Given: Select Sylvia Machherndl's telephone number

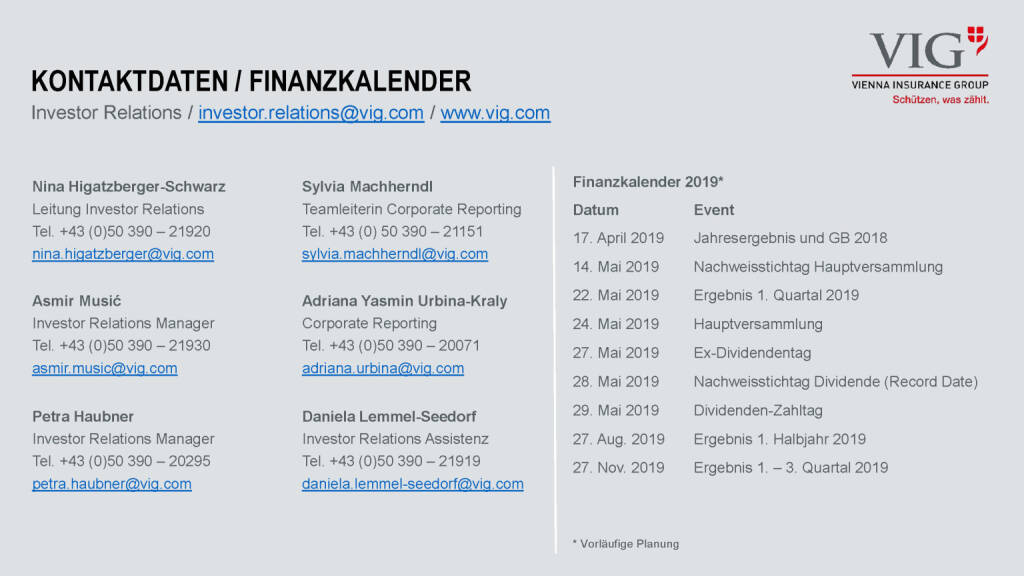Looking at the screenshot, I should tap(393, 231).
